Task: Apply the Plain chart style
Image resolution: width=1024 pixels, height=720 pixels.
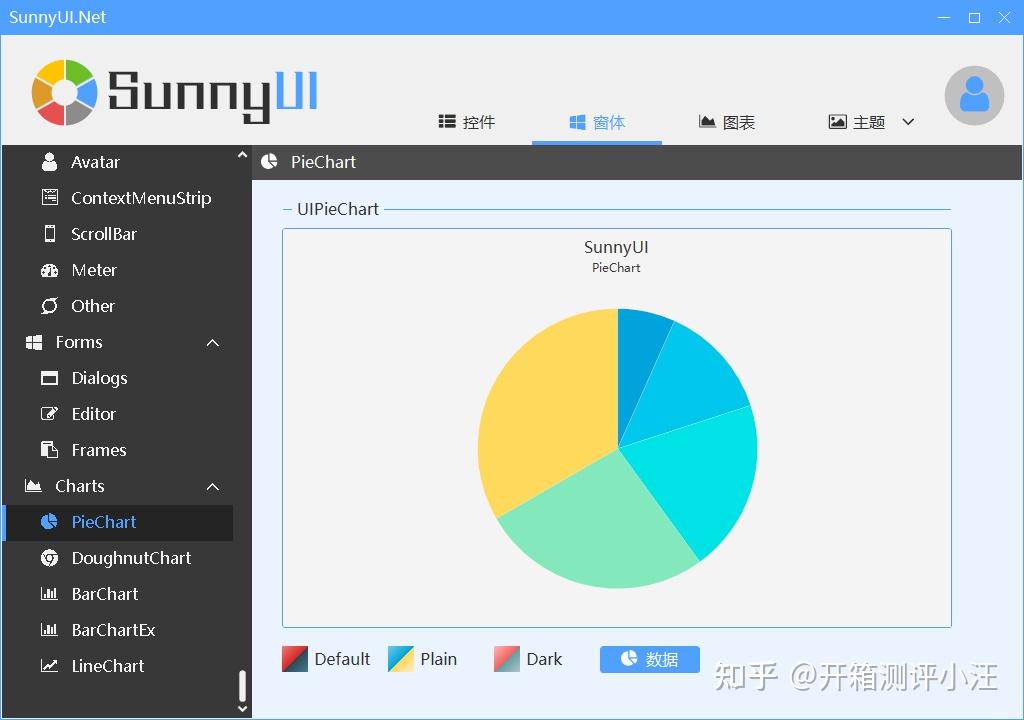Action: 423,659
